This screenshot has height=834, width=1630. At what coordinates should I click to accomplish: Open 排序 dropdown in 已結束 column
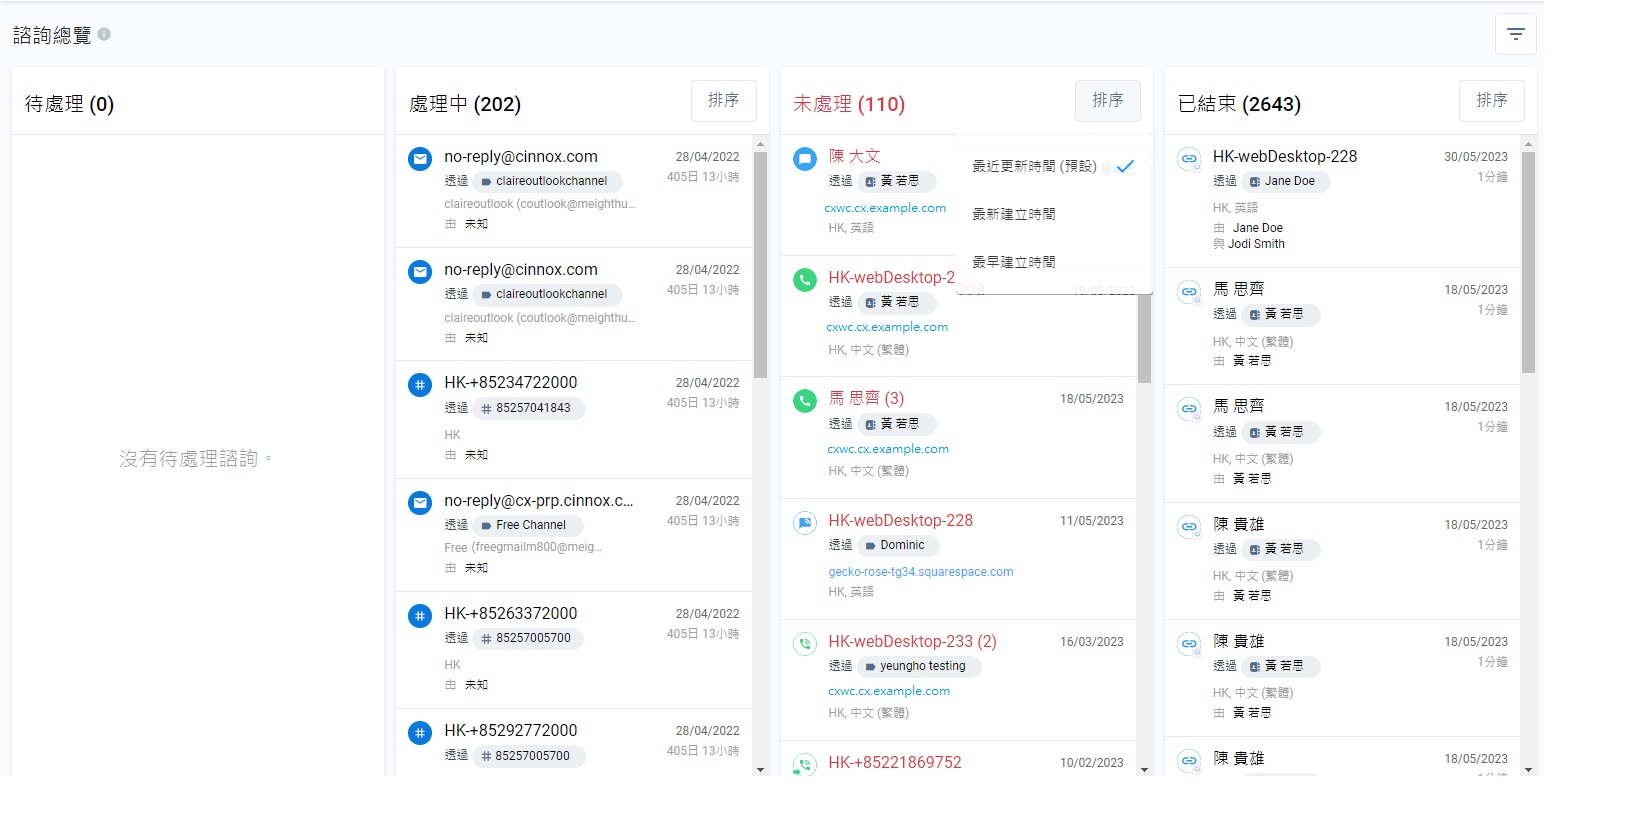click(1491, 101)
